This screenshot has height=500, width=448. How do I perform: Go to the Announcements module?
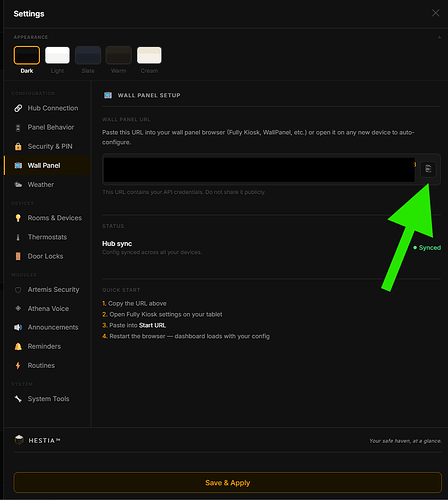coord(47,328)
